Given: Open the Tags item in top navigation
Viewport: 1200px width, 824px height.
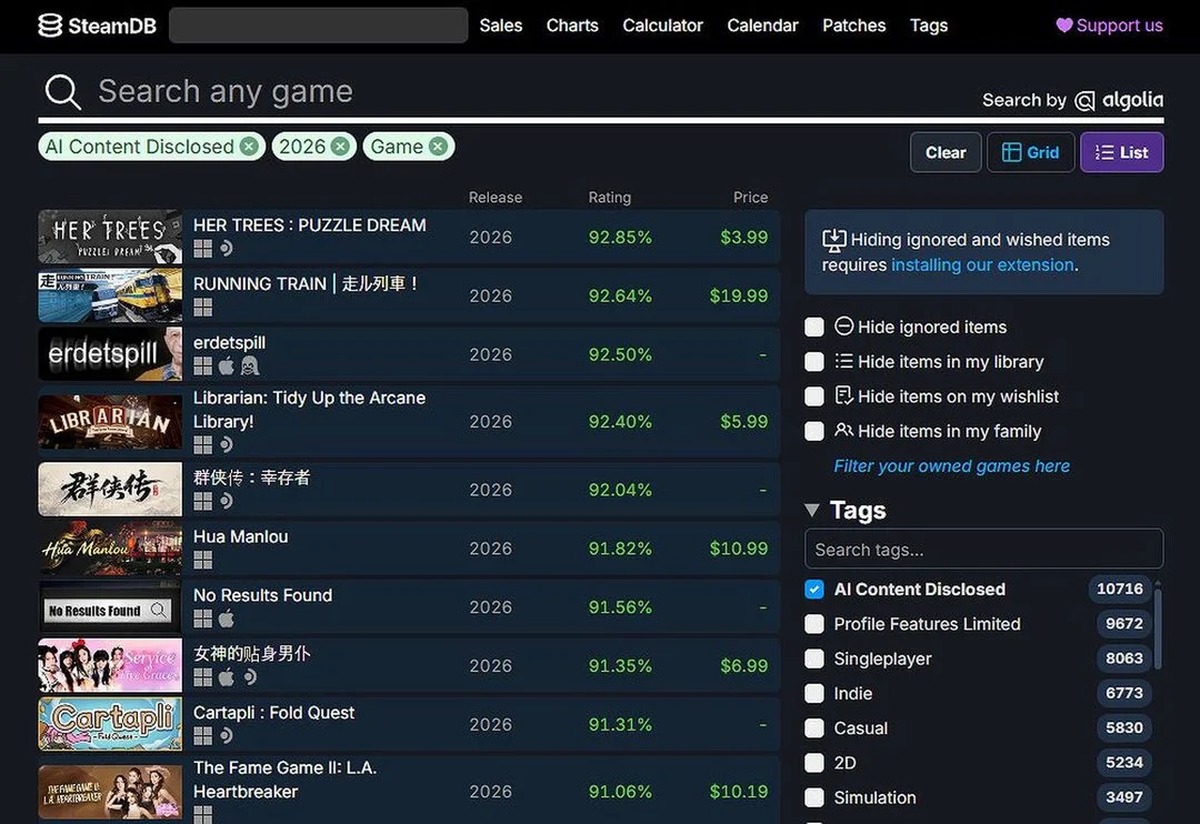Looking at the screenshot, I should [x=929, y=26].
